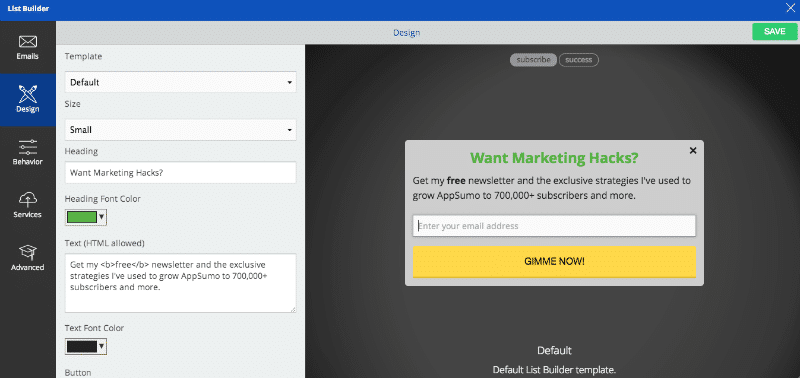Select the green heading color swatch
The image size is (800, 378).
82,217
